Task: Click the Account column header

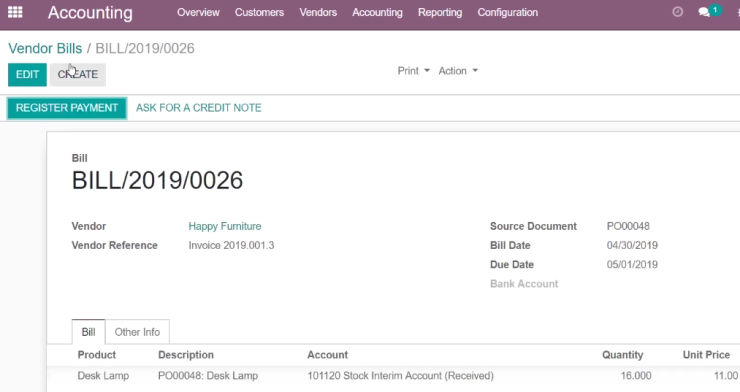Action: [328, 355]
